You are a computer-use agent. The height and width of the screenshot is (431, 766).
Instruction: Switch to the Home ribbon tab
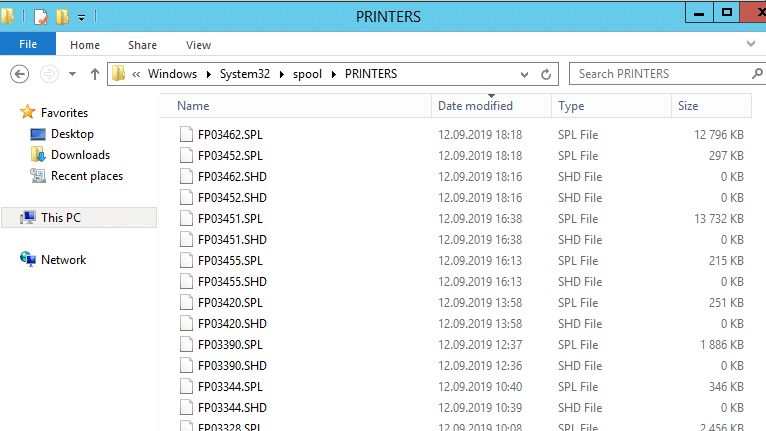(85, 45)
